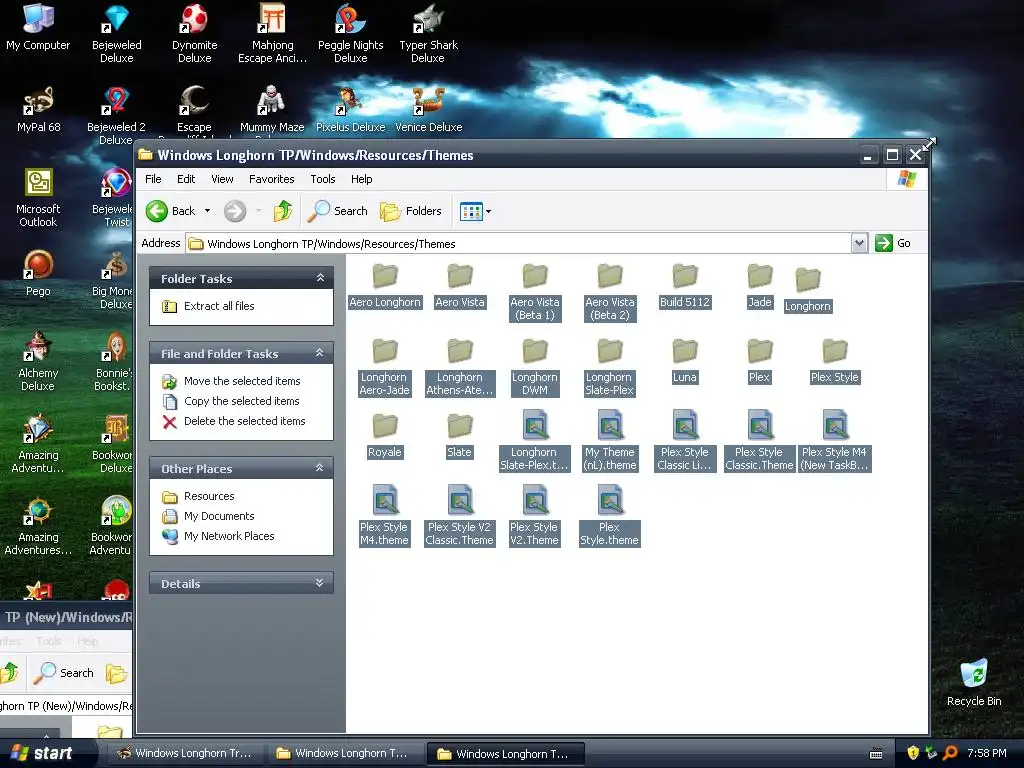1024x768 pixels.
Task: Expand the Details panel
Action: click(320, 583)
